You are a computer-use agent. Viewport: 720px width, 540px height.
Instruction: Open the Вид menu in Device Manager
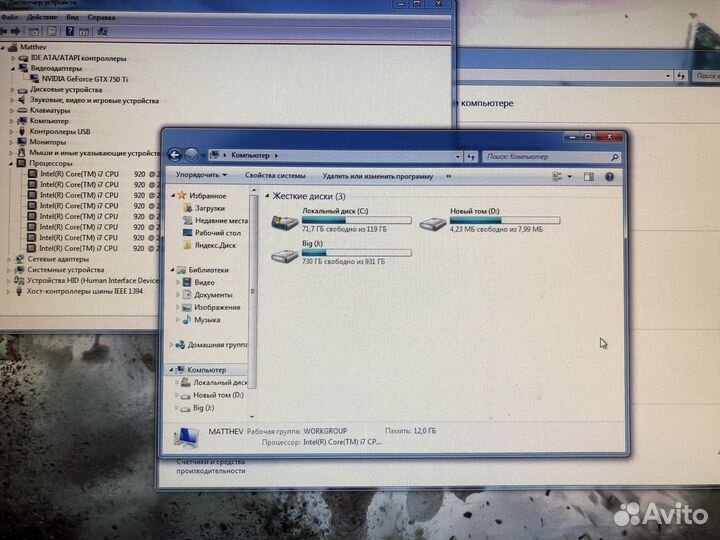72,17
